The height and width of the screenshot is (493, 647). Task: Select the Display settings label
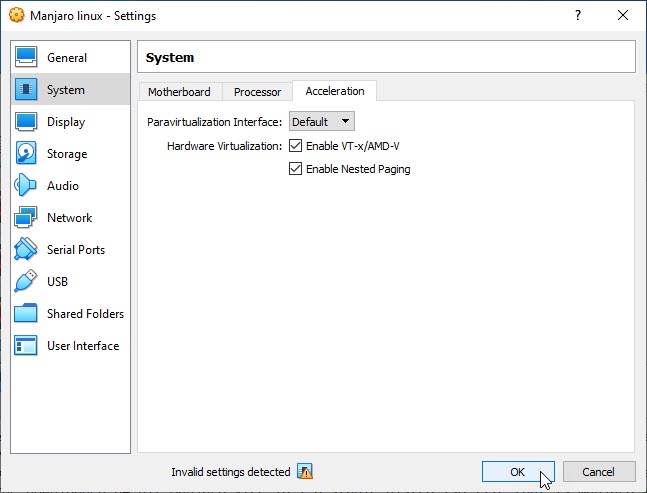pyautogui.click(x=66, y=122)
